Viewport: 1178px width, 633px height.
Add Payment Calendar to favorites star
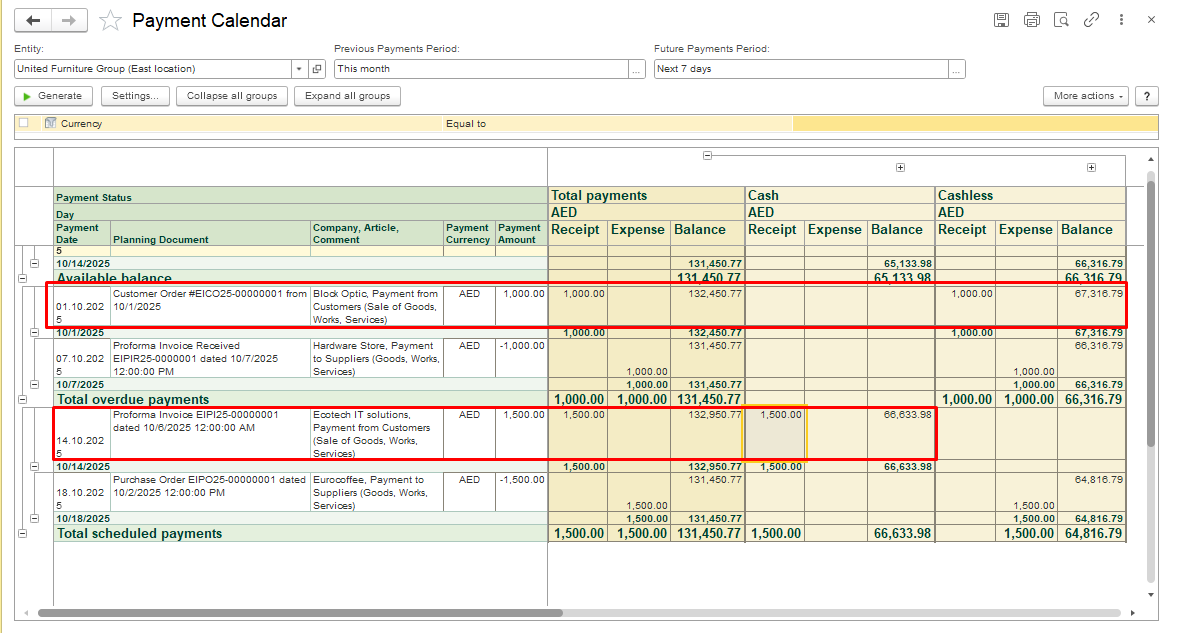[x=110, y=20]
